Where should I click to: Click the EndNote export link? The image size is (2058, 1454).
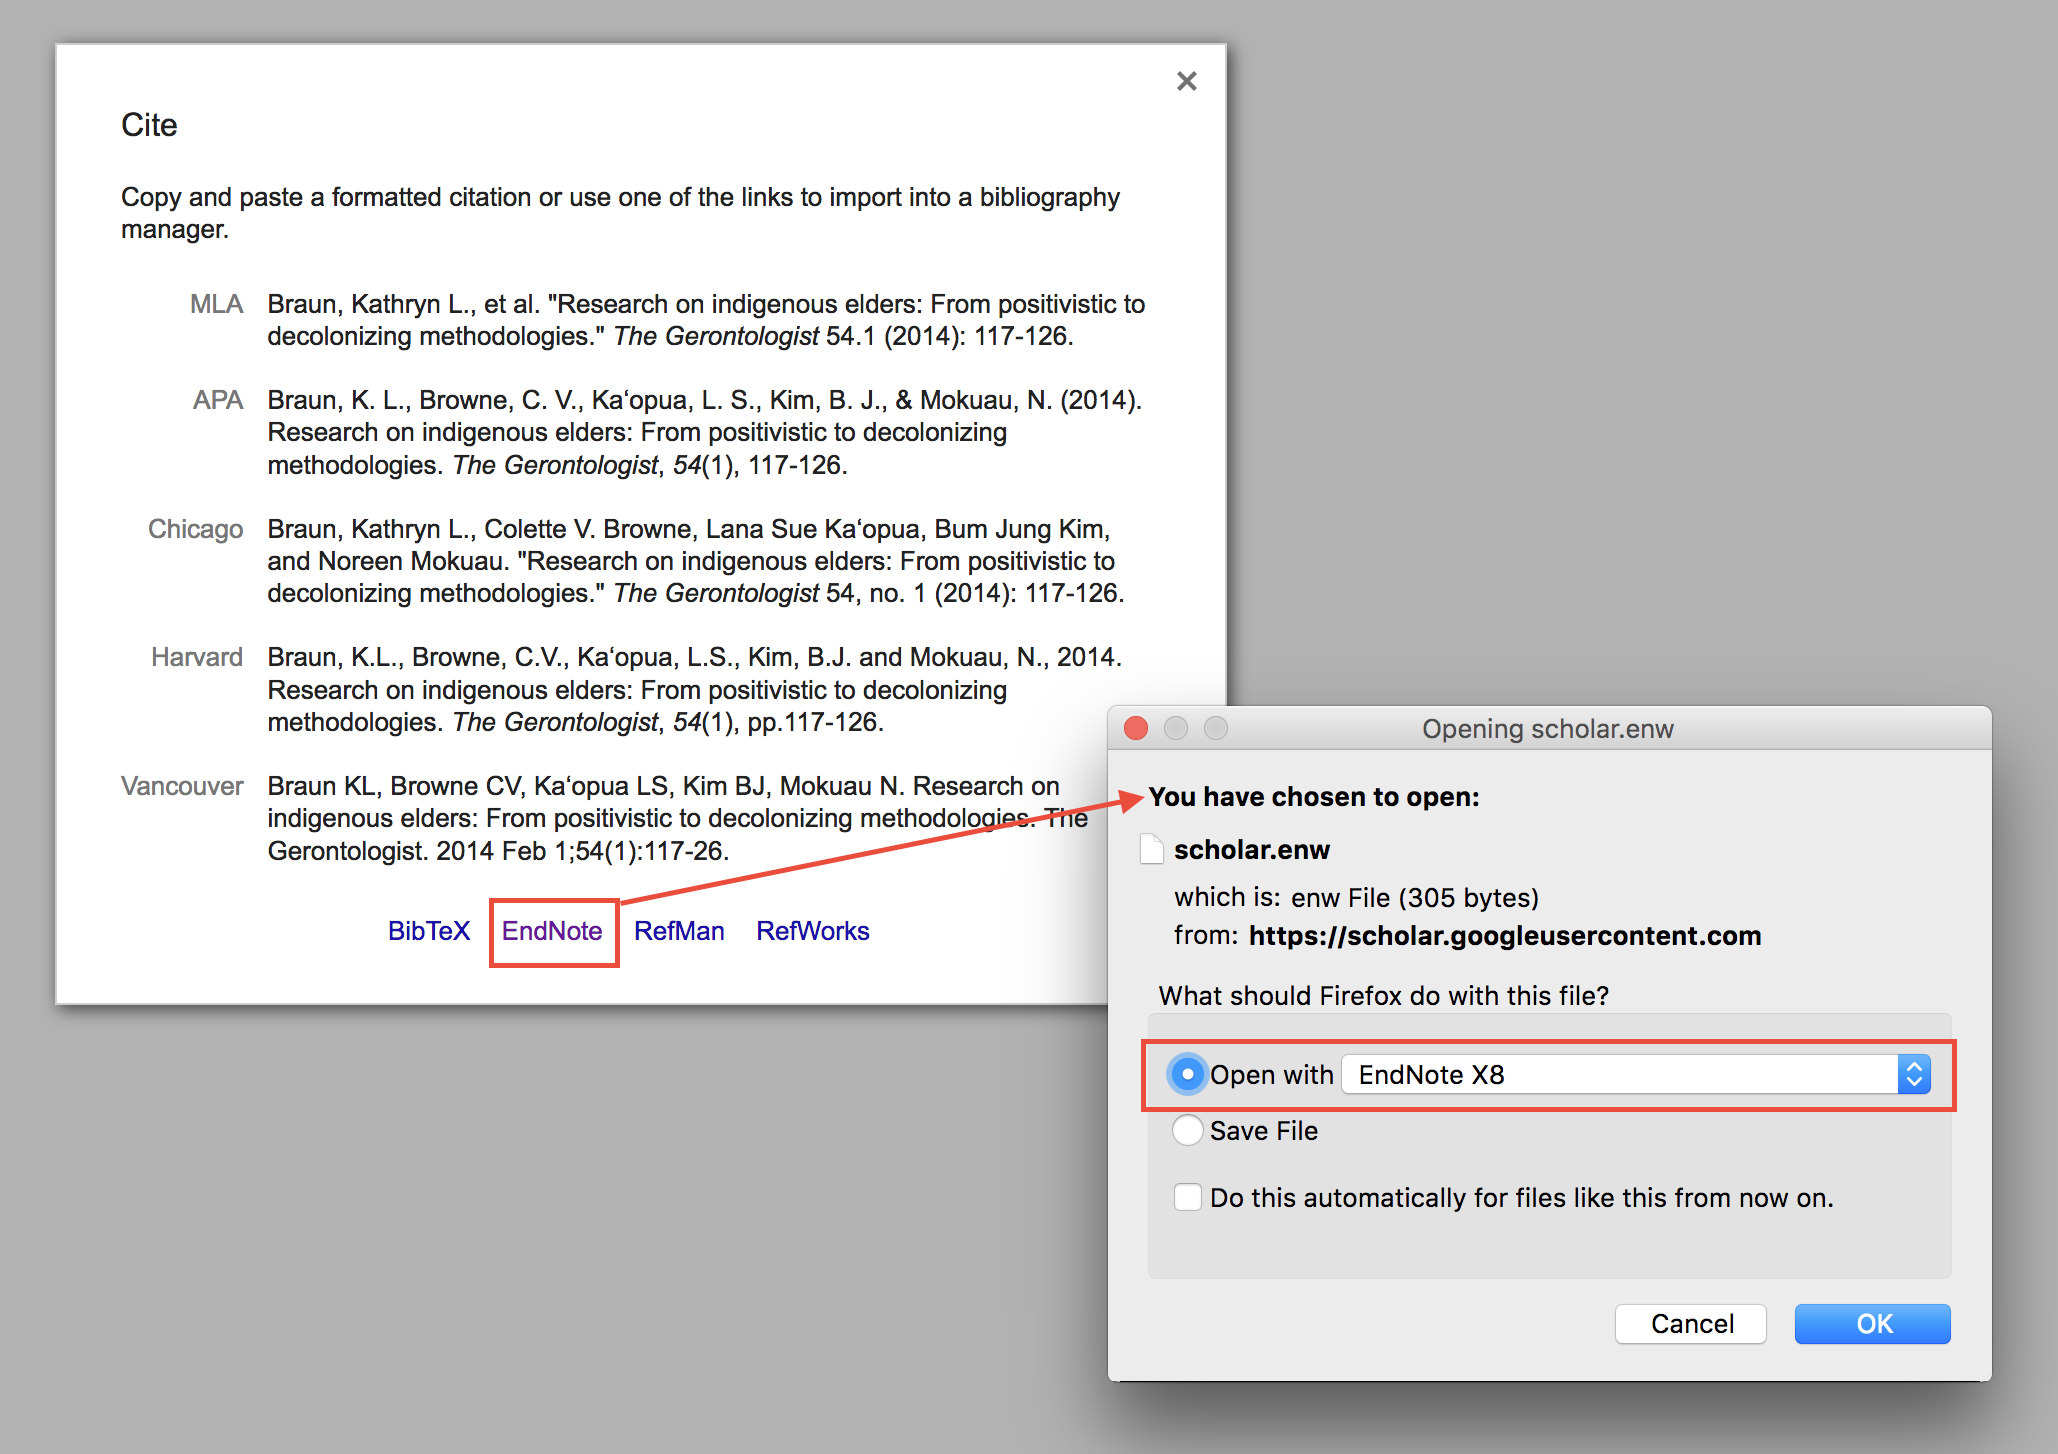coord(552,931)
